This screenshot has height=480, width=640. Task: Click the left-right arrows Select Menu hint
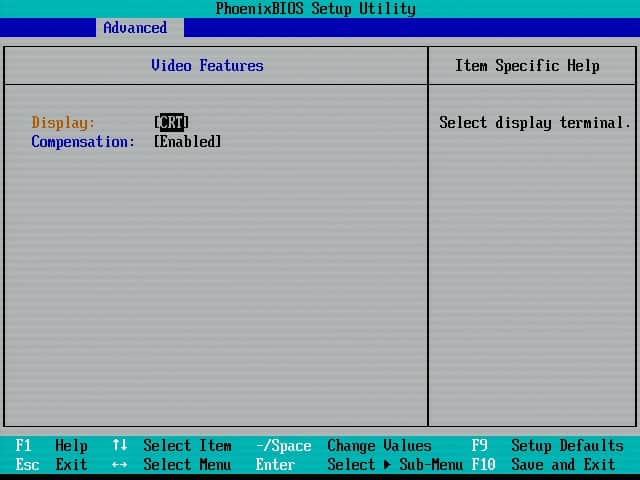(172, 464)
